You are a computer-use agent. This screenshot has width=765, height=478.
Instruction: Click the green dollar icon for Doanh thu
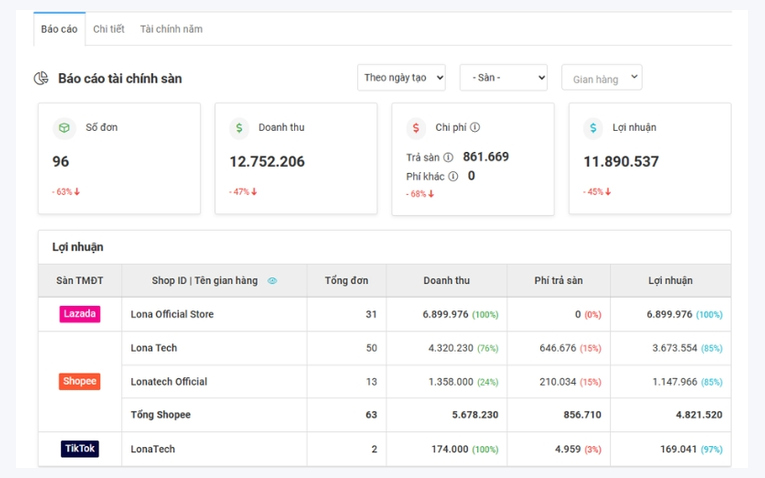pyautogui.click(x=239, y=128)
